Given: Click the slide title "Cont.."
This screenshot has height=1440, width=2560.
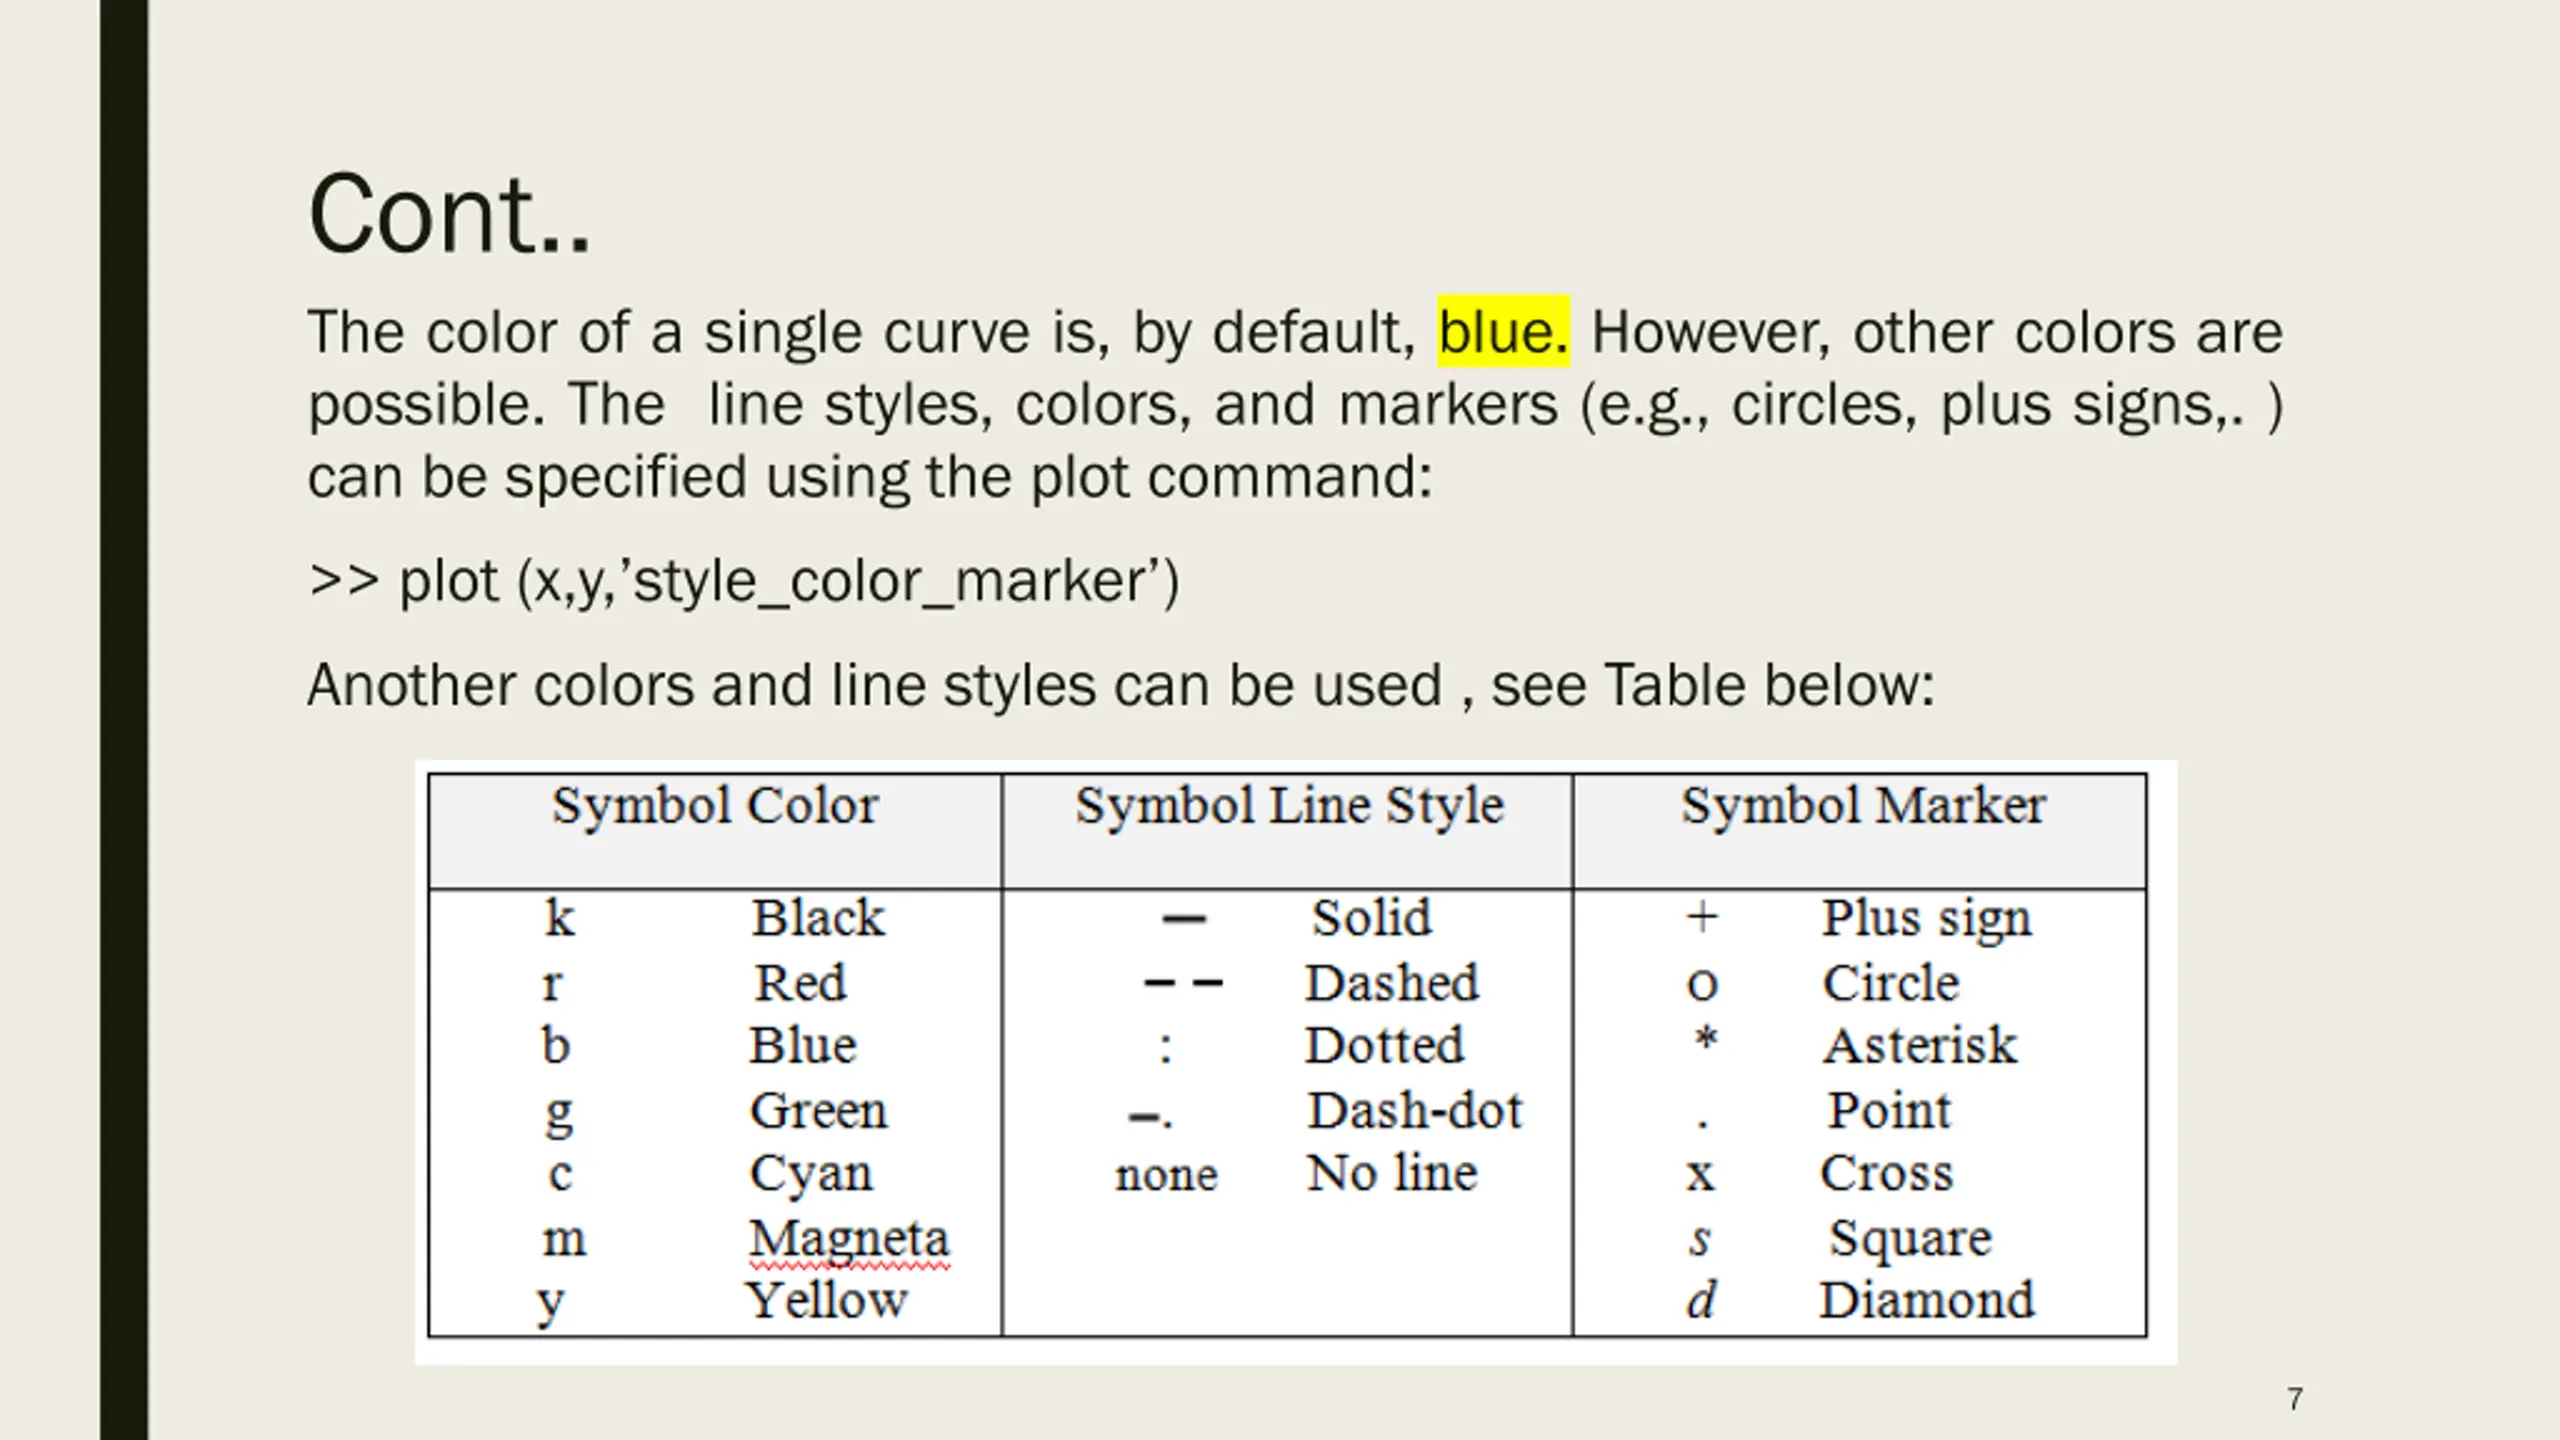Looking at the screenshot, I should pyautogui.click(x=449, y=215).
